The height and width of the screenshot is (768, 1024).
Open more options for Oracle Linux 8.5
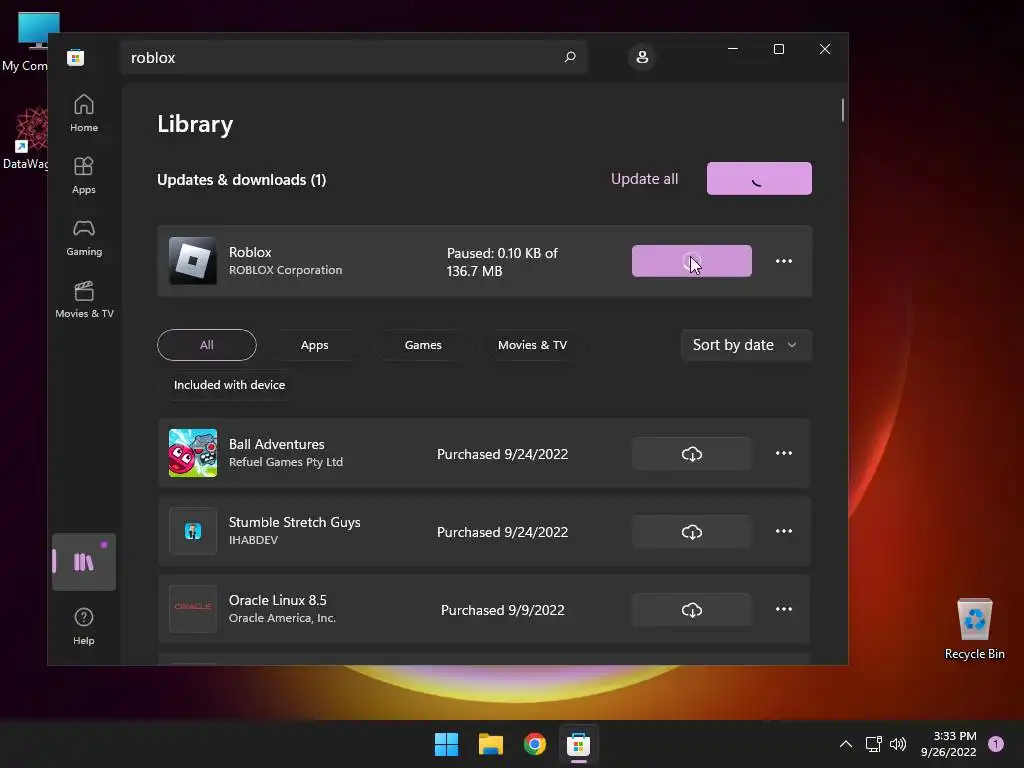click(x=784, y=609)
